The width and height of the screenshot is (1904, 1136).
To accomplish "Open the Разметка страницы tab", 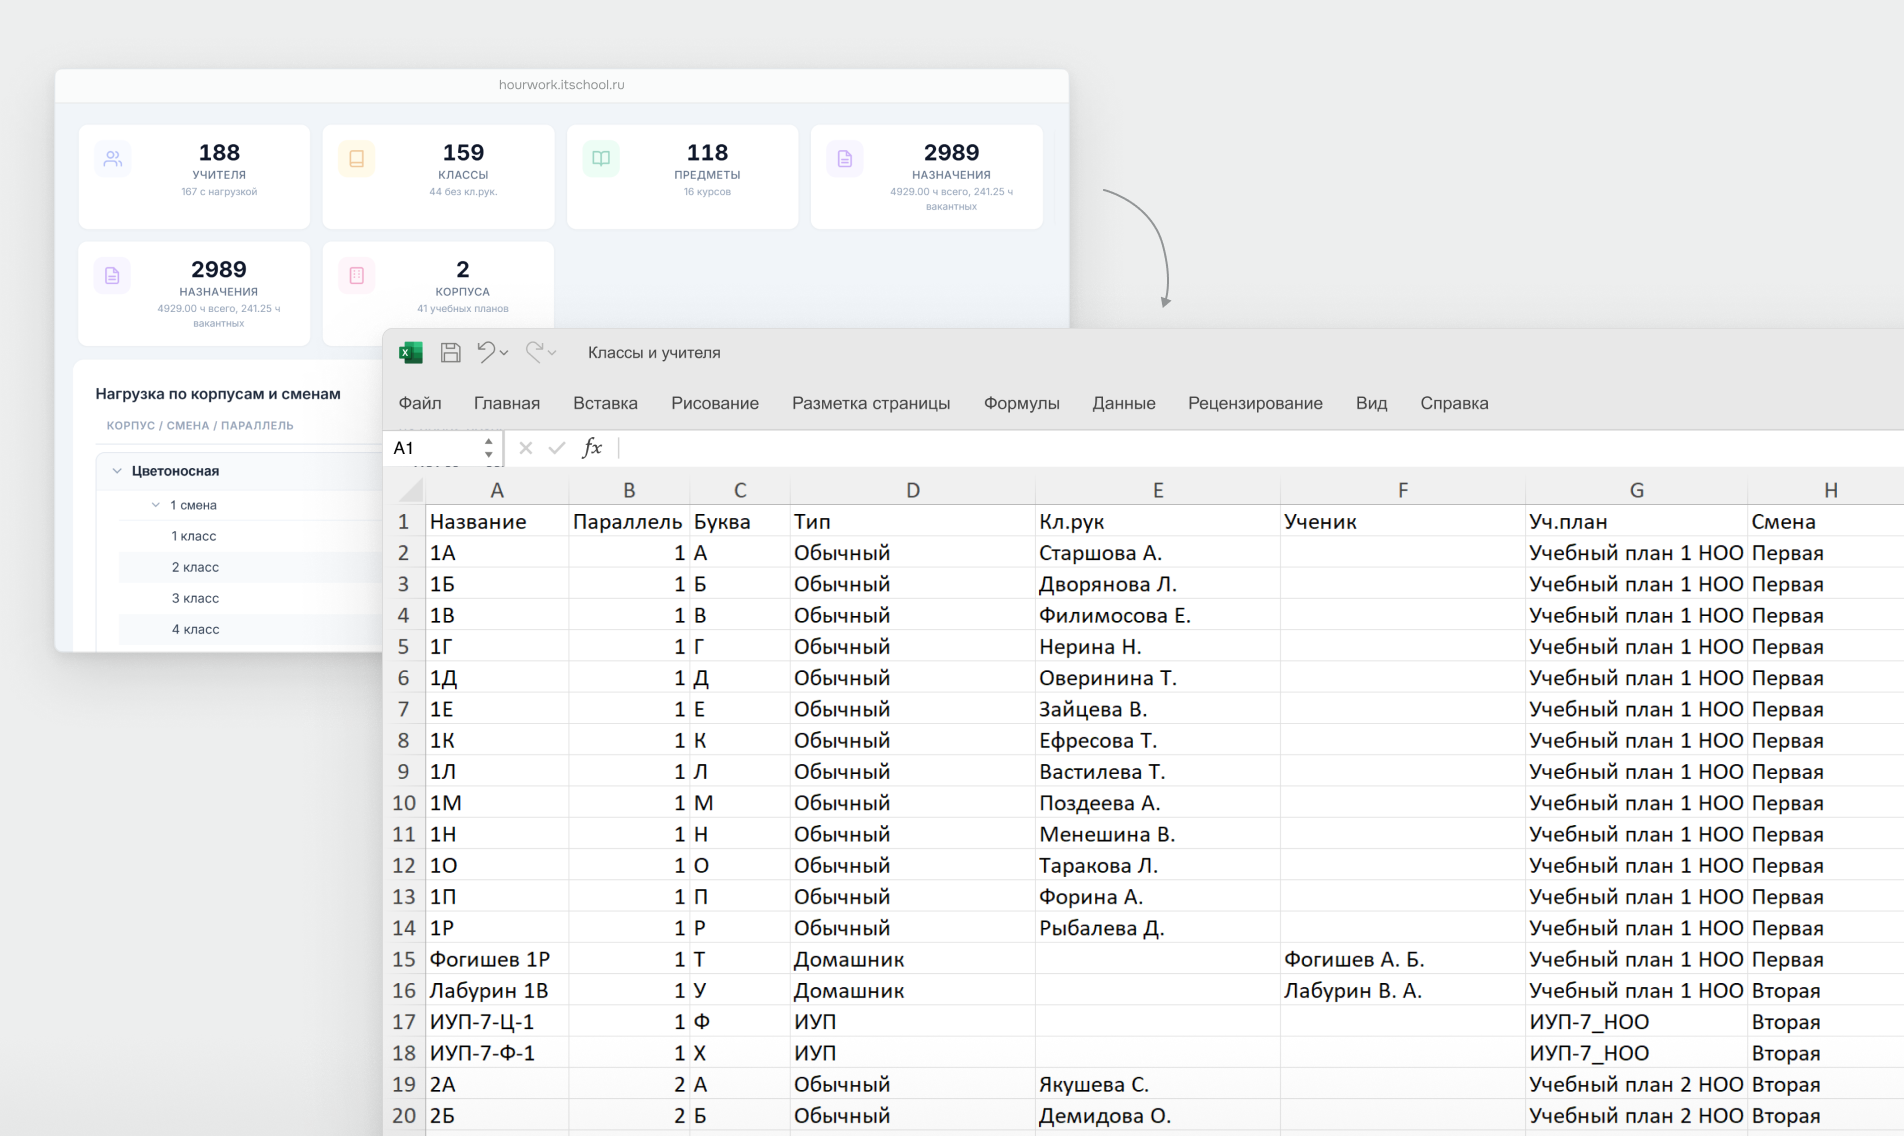I will [871, 403].
